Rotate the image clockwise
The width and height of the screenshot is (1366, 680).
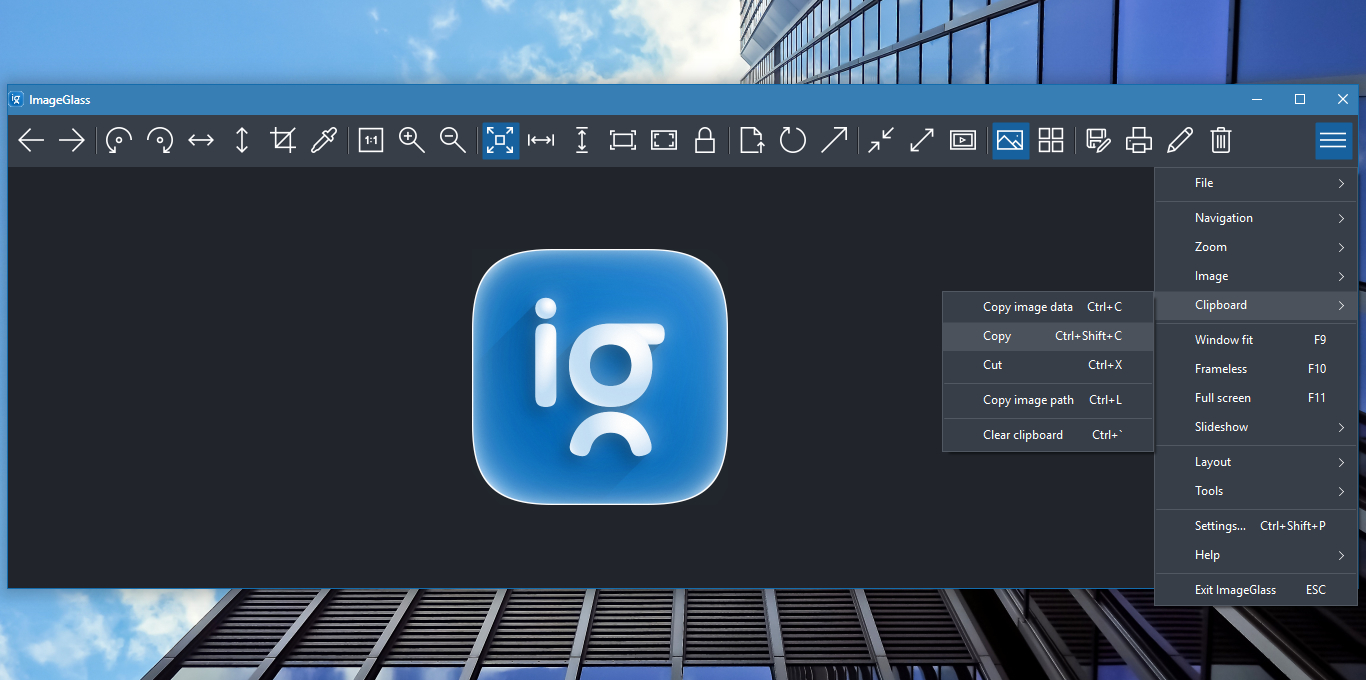(x=160, y=141)
